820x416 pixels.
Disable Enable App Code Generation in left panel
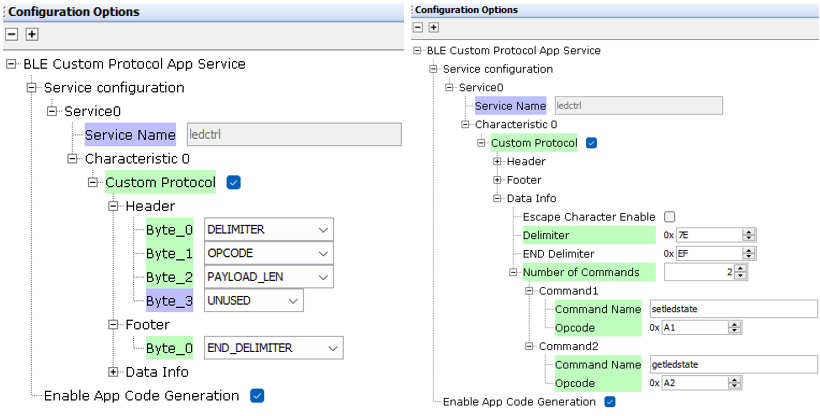pos(257,396)
